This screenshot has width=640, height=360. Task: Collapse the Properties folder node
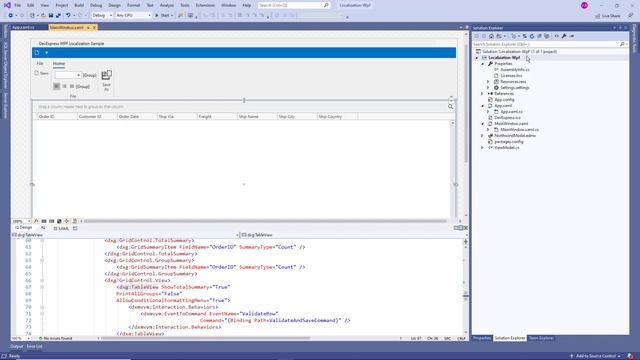click(482, 64)
